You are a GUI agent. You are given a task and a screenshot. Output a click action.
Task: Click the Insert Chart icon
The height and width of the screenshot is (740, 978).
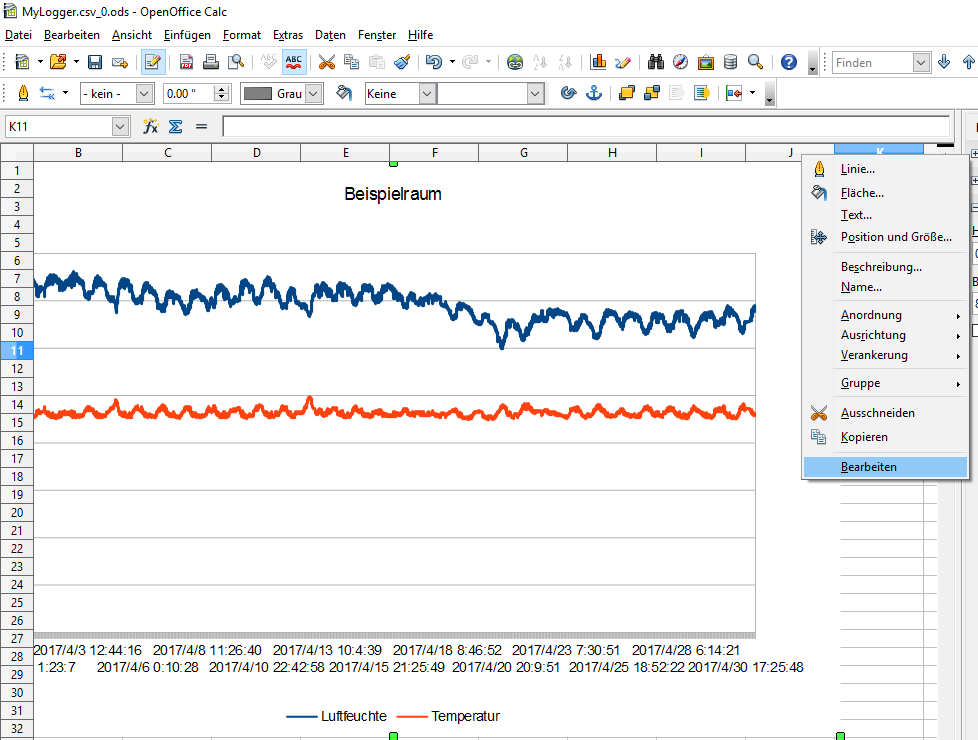pos(599,62)
